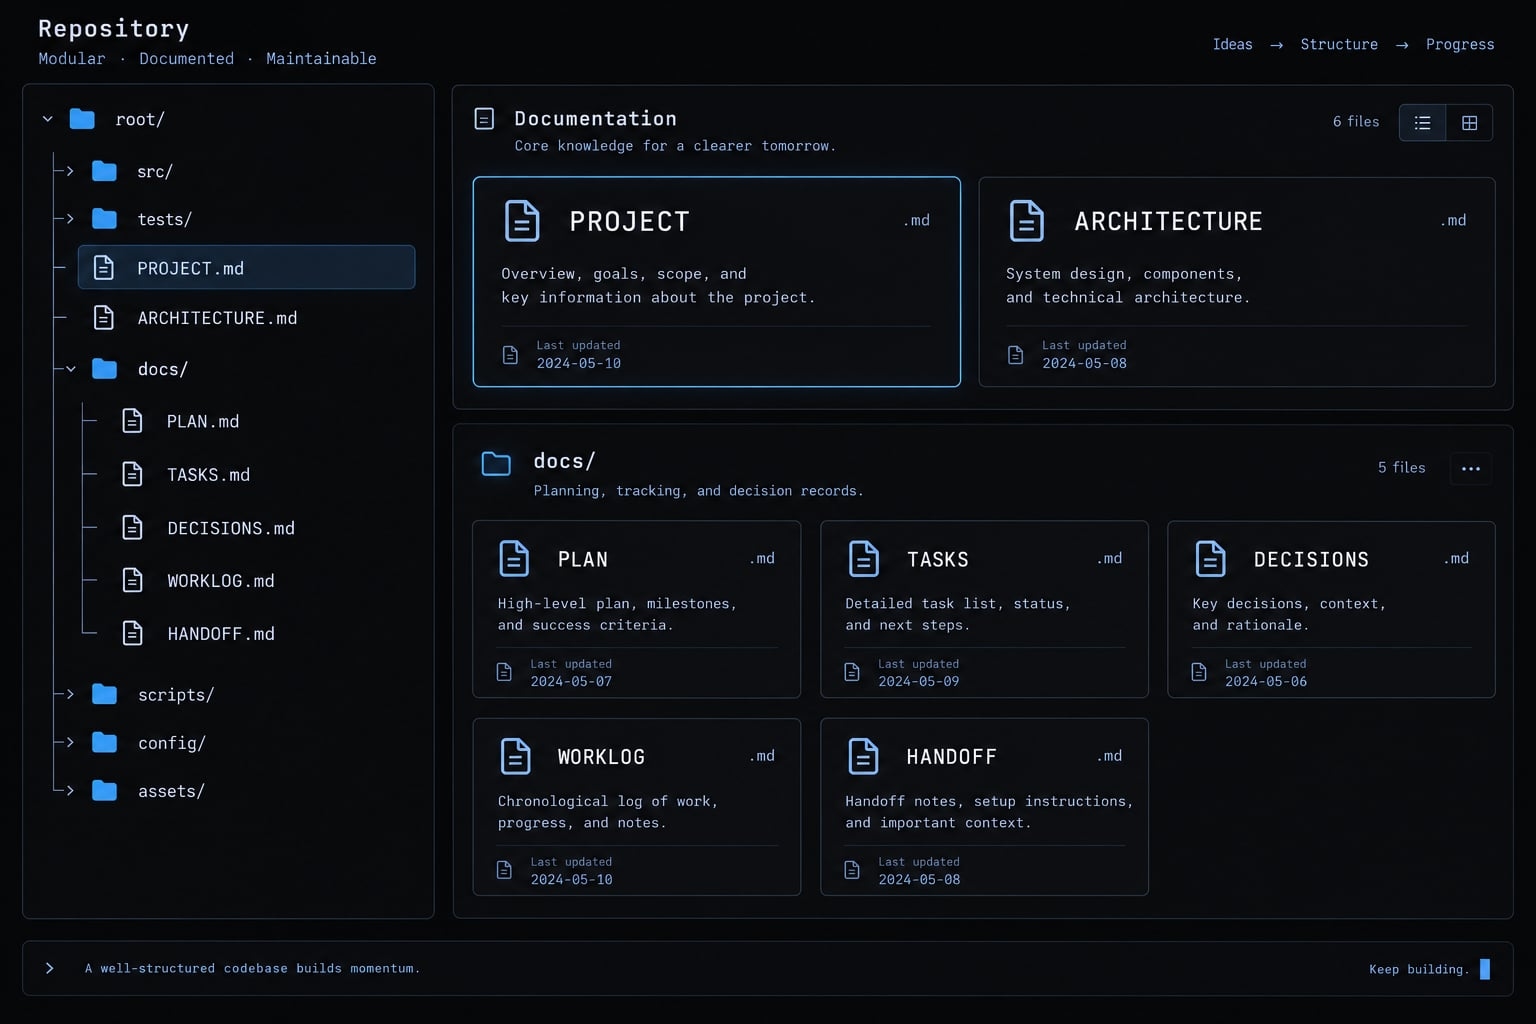Viewport: 1536px width, 1024px height.
Task: Click the PROJECT.md file icon in tree
Action: click(x=103, y=267)
